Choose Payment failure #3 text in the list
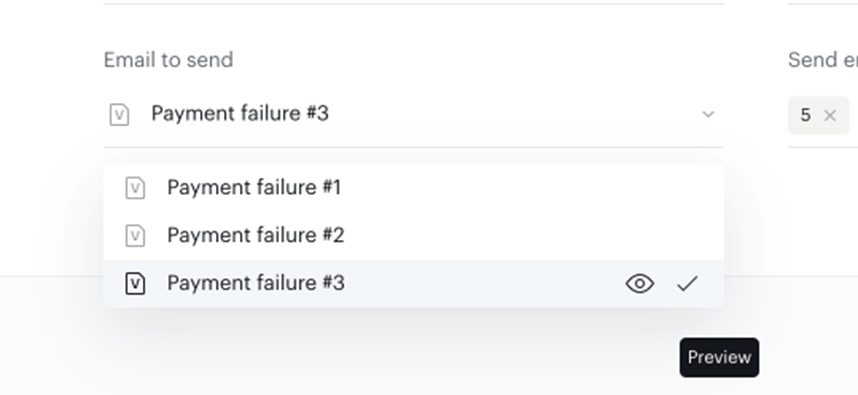 point(256,283)
